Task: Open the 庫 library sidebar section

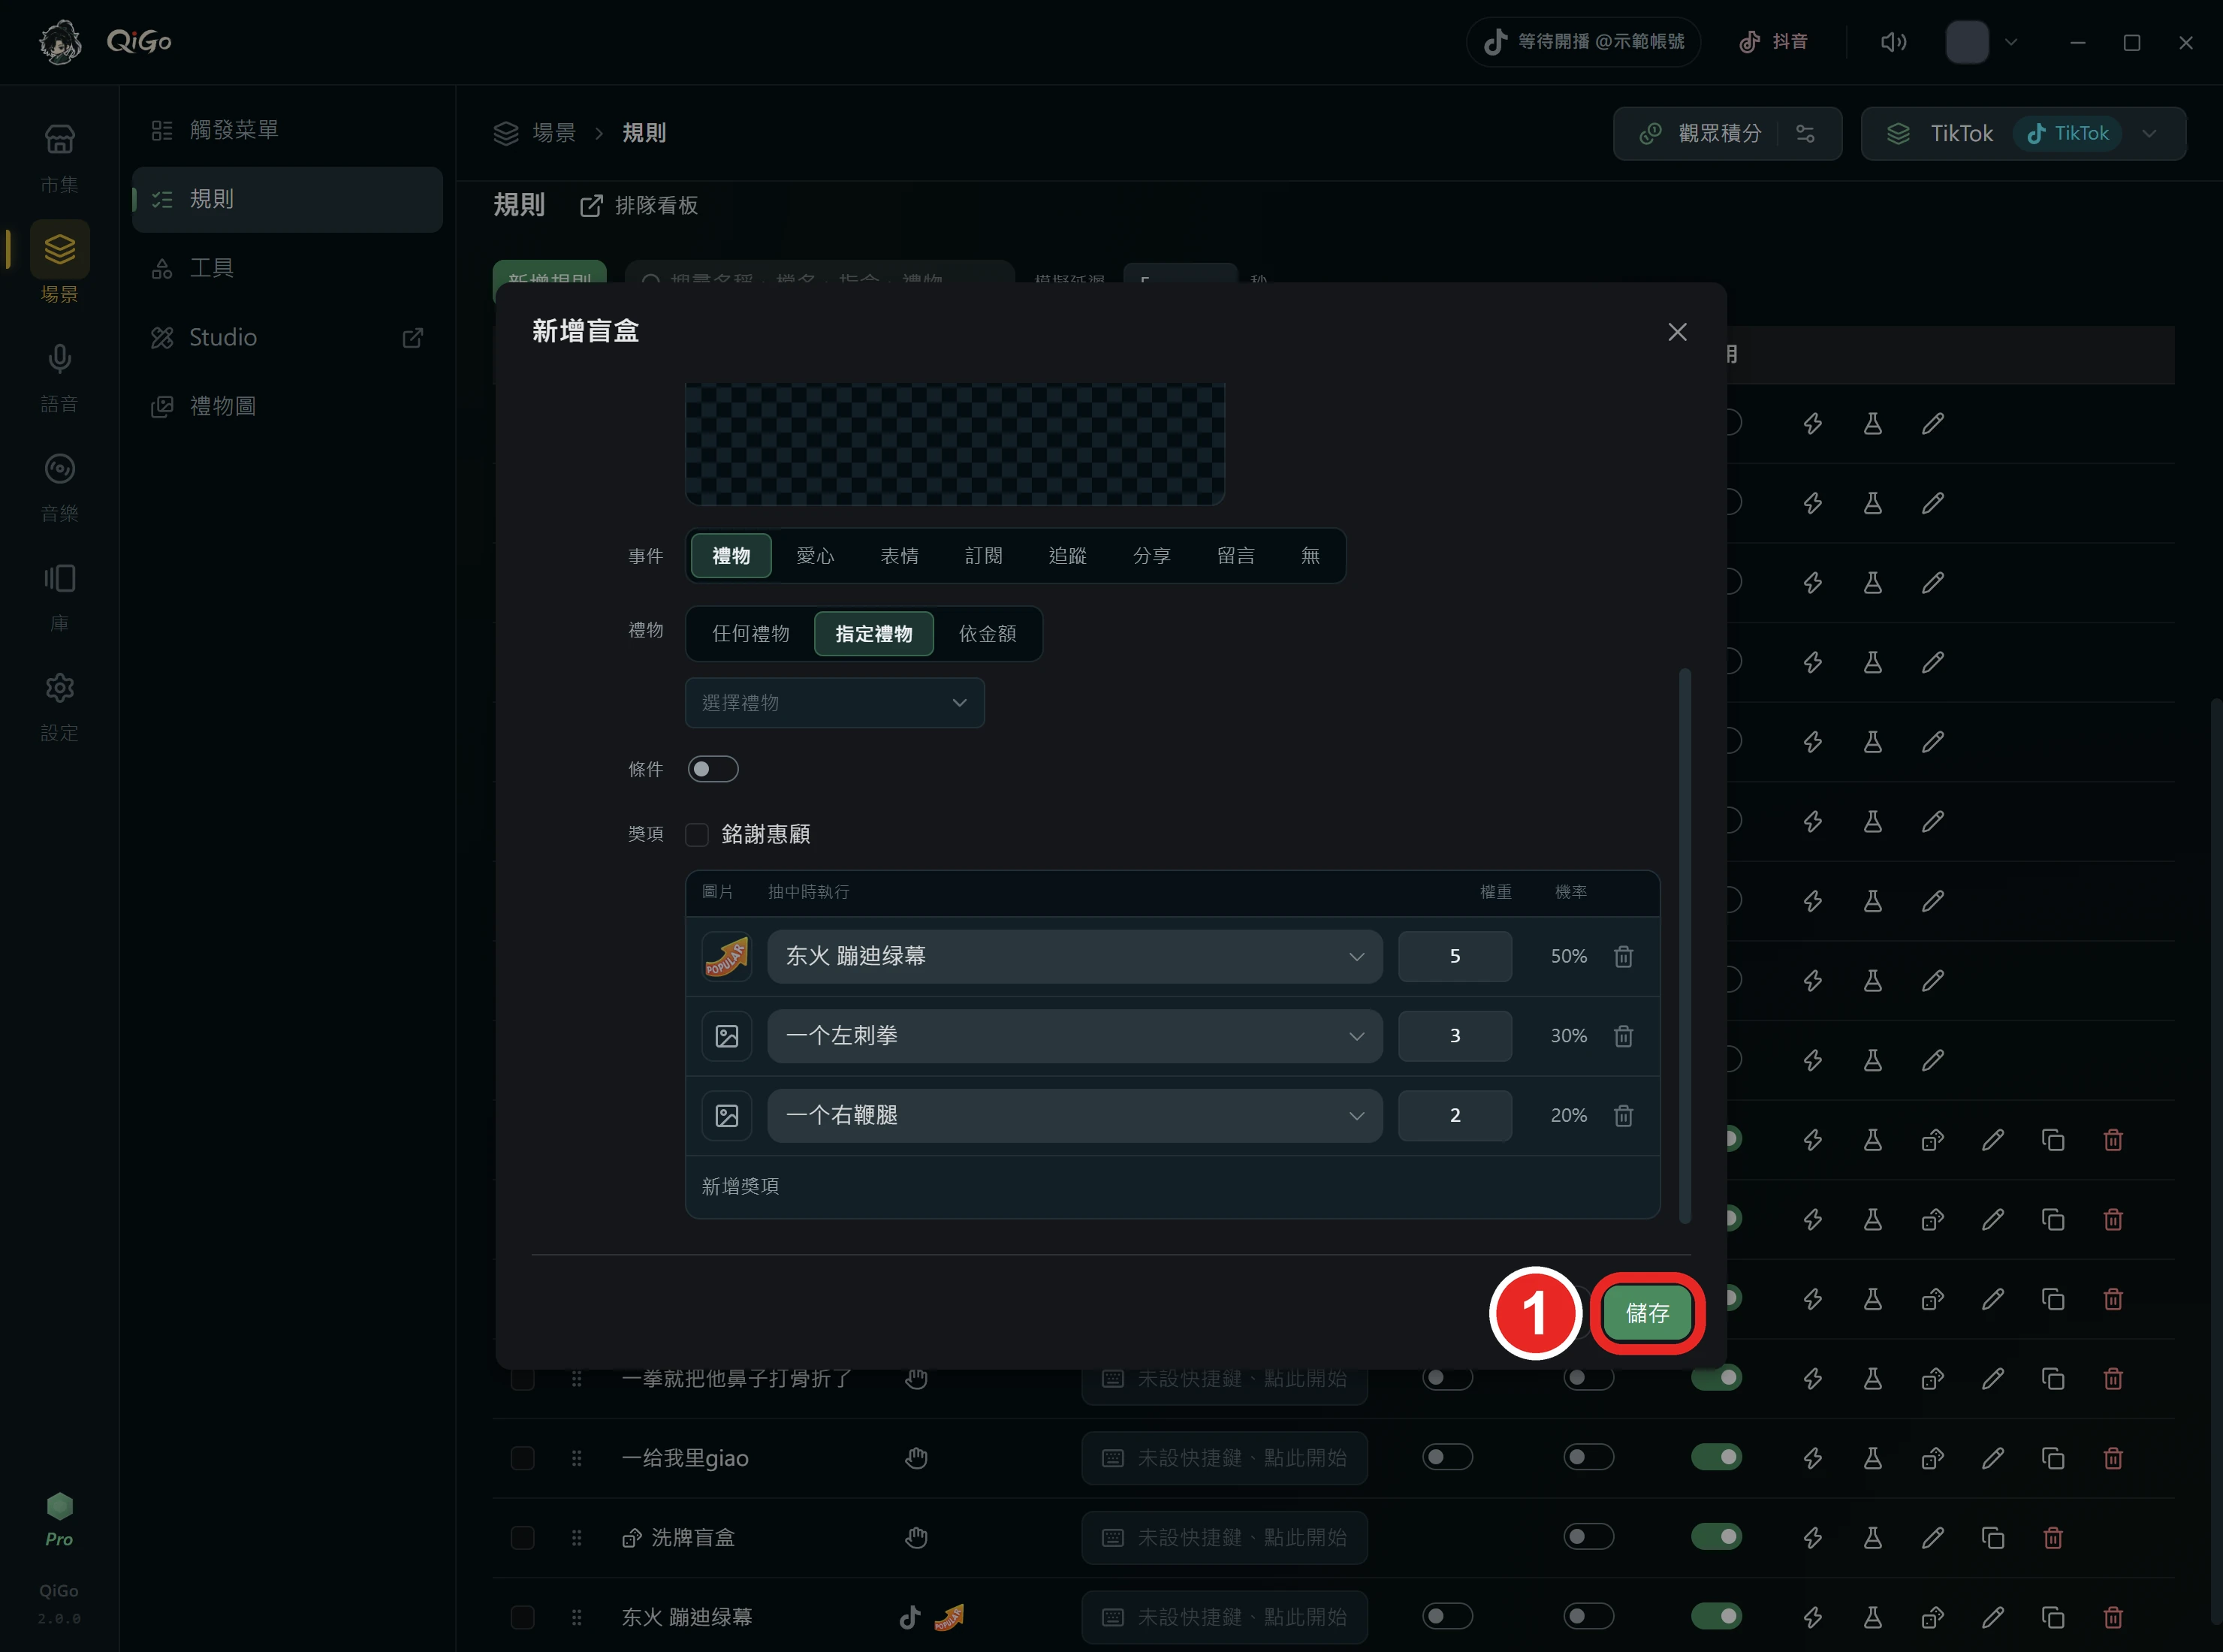Action: 59,597
